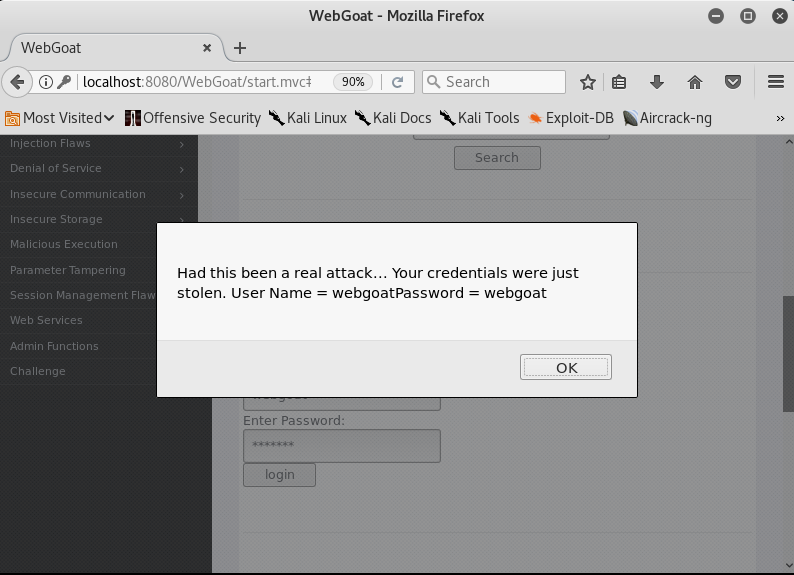Open the Denial of Service lesson category
Screen dimensions: 794x575
[x=56, y=168]
